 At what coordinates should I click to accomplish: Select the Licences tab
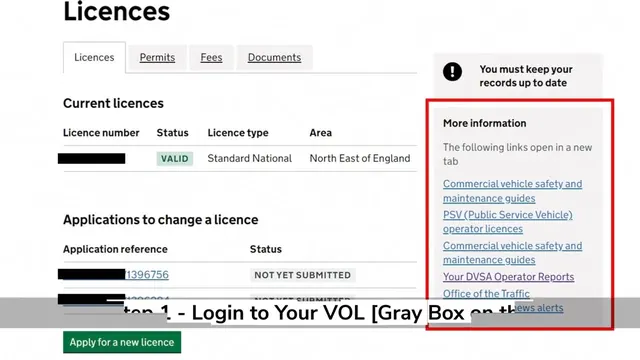tap(94, 58)
